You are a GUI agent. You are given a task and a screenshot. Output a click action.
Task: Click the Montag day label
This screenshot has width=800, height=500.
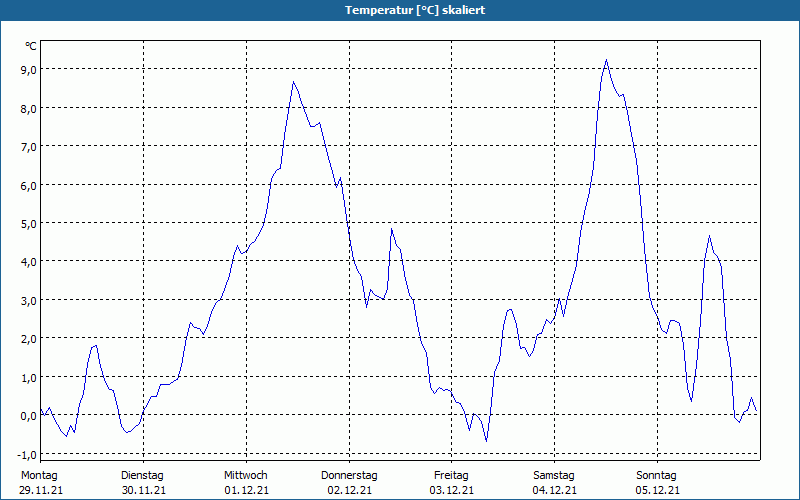(39, 476)
